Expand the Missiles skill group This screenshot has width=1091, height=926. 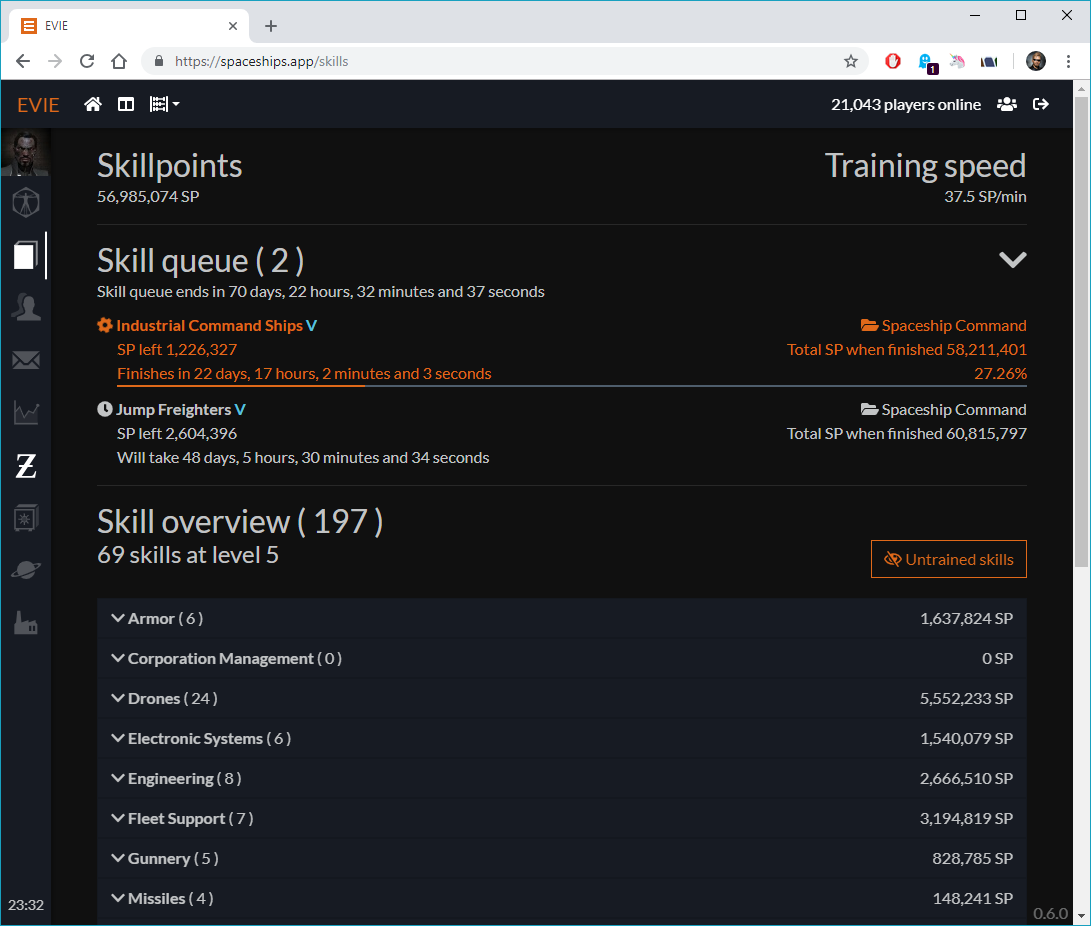[562, 898]
